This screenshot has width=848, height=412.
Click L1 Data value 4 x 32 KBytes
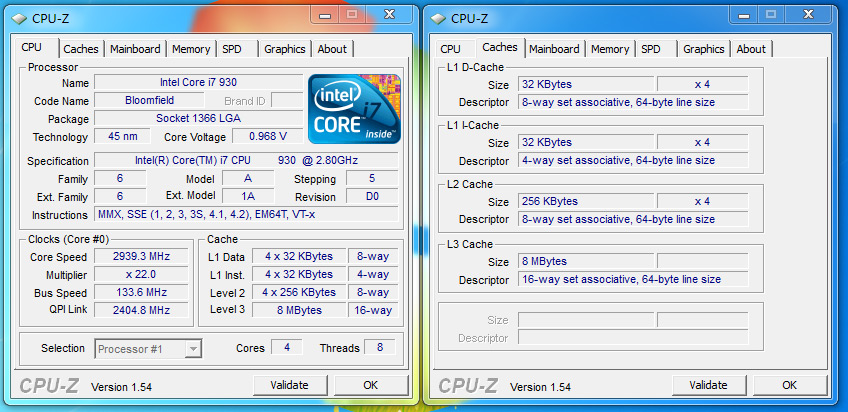pyautogui.click(x=299, y=256)
